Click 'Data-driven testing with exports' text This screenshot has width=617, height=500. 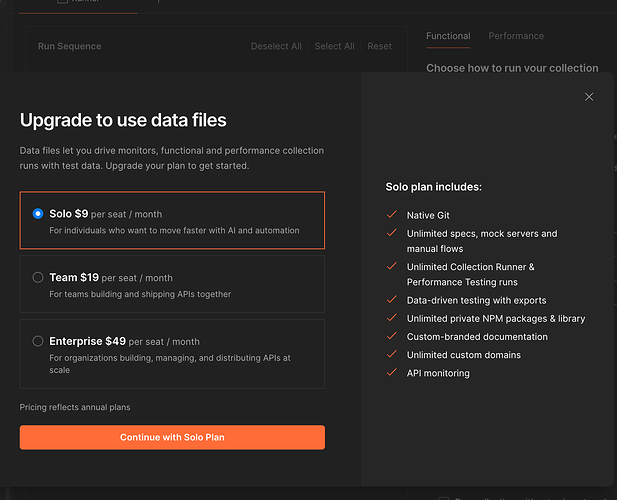pos(477,301)
